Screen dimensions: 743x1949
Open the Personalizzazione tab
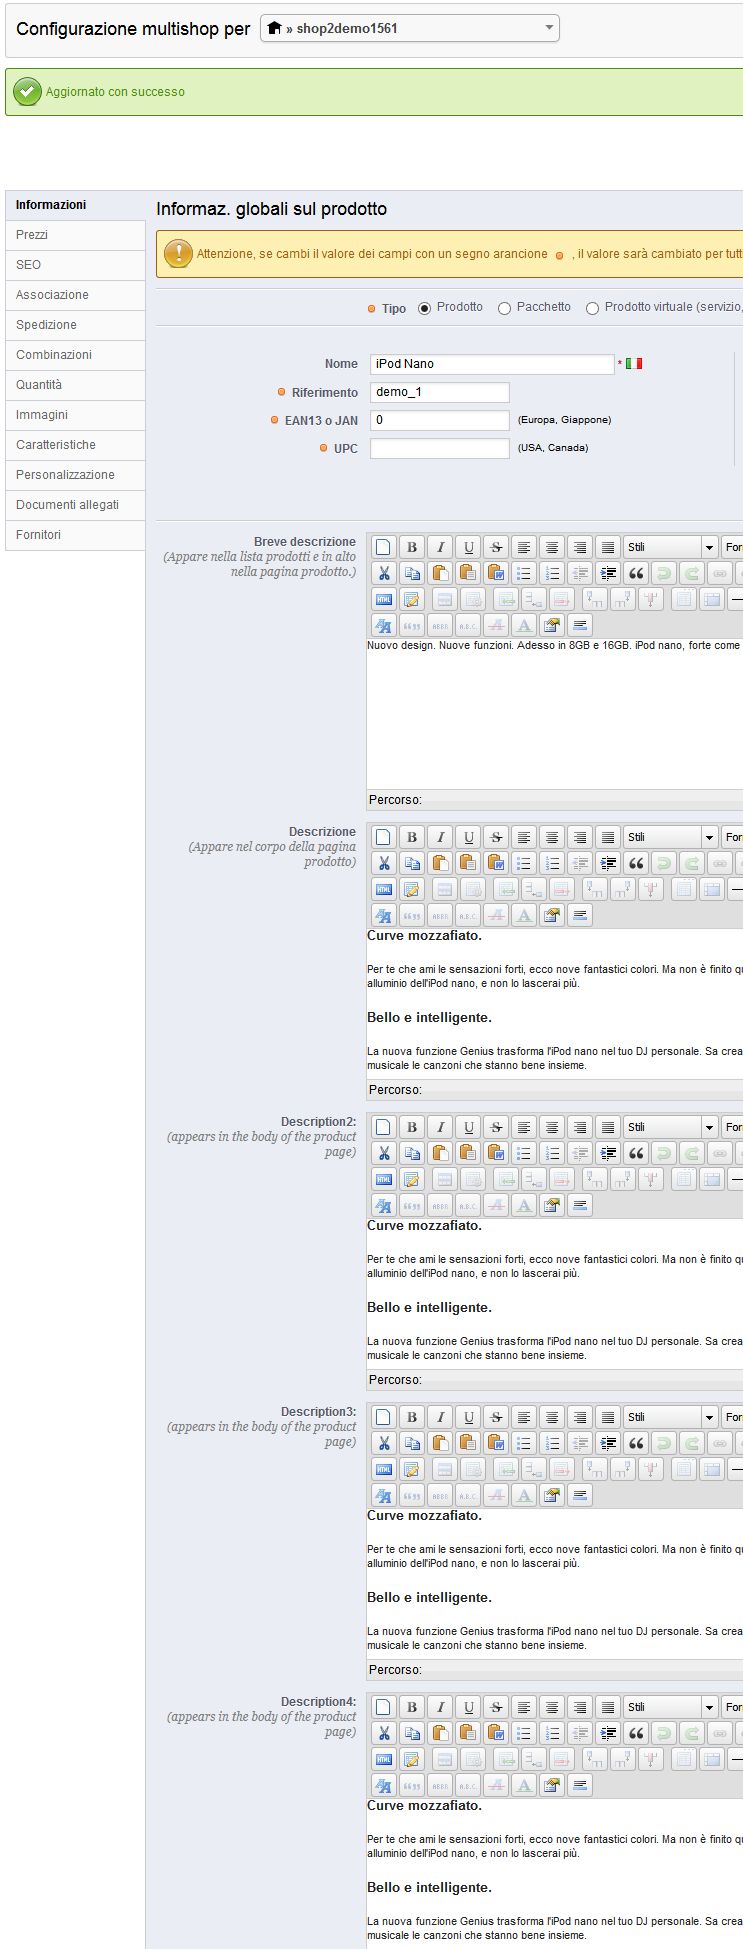click(75, 475)
